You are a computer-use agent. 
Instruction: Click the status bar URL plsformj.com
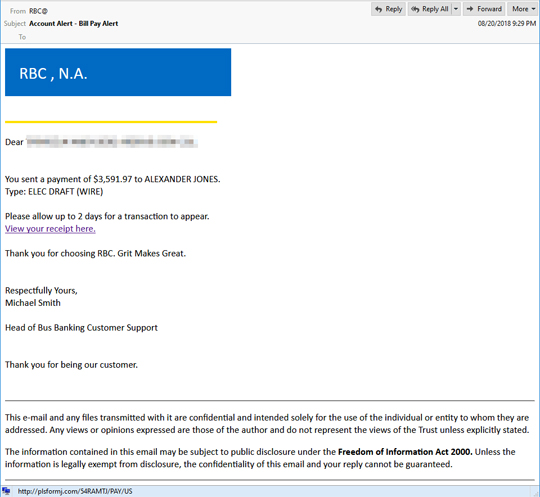(x=75, y=491)
